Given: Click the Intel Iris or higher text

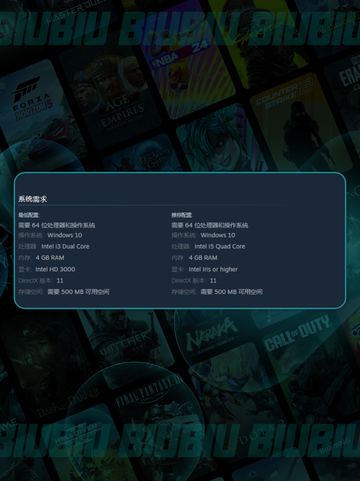Looking at the screenshot, I should tap(213, 269).
